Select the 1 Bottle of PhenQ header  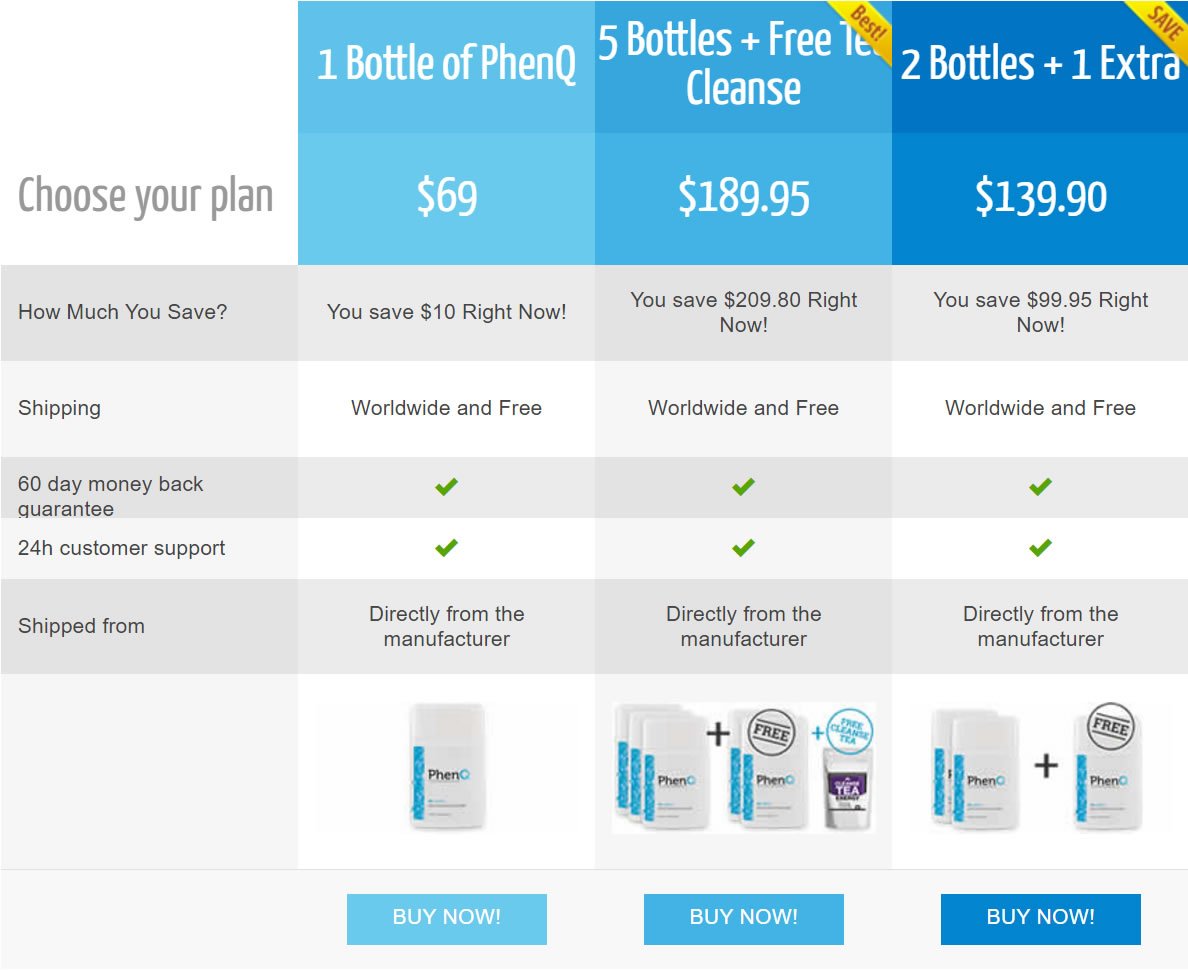(x=446, y=67)
